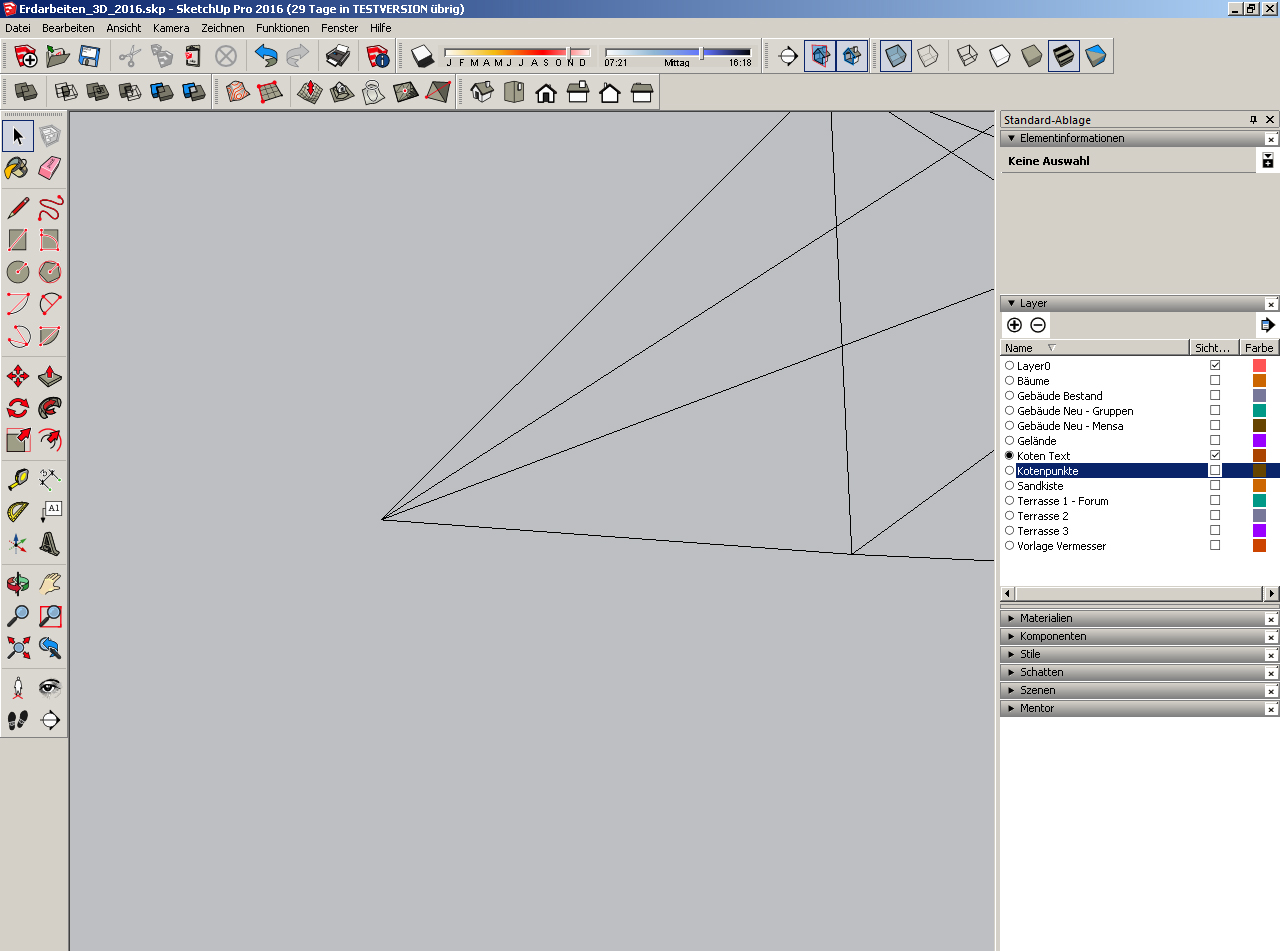The width and height of the screenshot is (1280, 951).
Task: Open the Fenster menu
Action: (339, 28)
